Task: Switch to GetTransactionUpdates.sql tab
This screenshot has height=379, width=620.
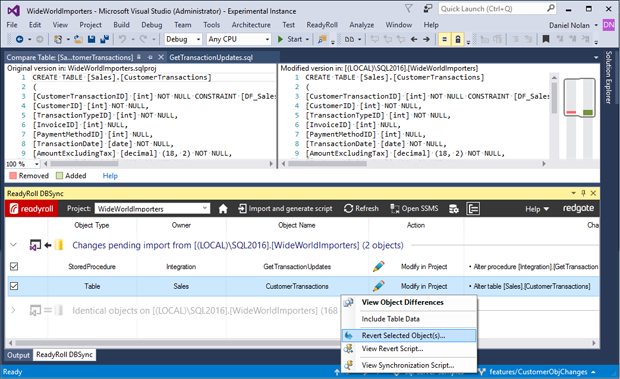Action: [x=211, y=58]
